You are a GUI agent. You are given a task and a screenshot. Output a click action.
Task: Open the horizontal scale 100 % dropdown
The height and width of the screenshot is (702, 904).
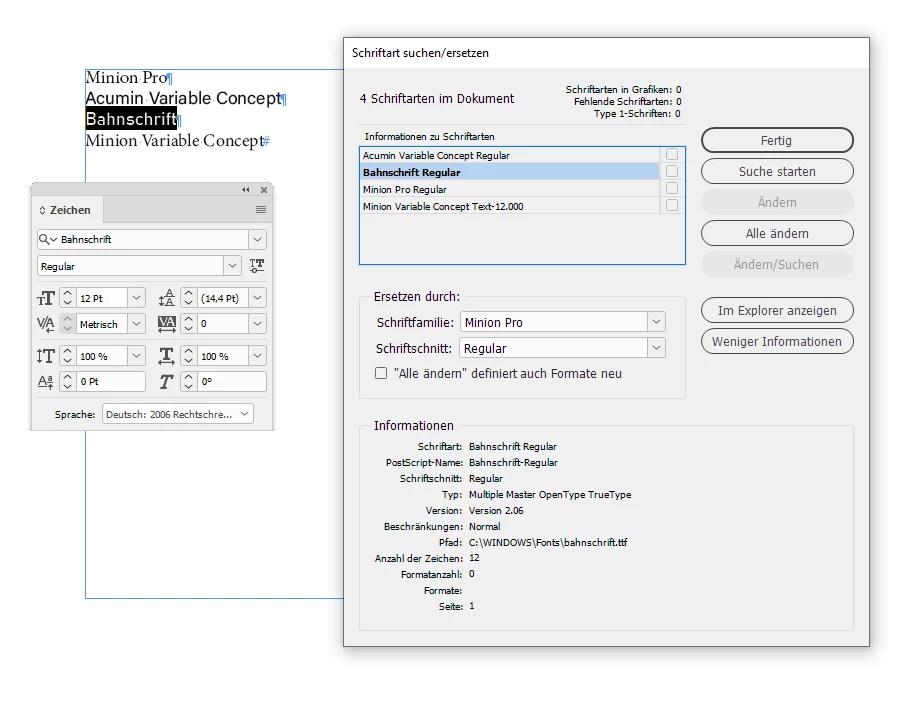pyautogui.click(x=257, y=356)
